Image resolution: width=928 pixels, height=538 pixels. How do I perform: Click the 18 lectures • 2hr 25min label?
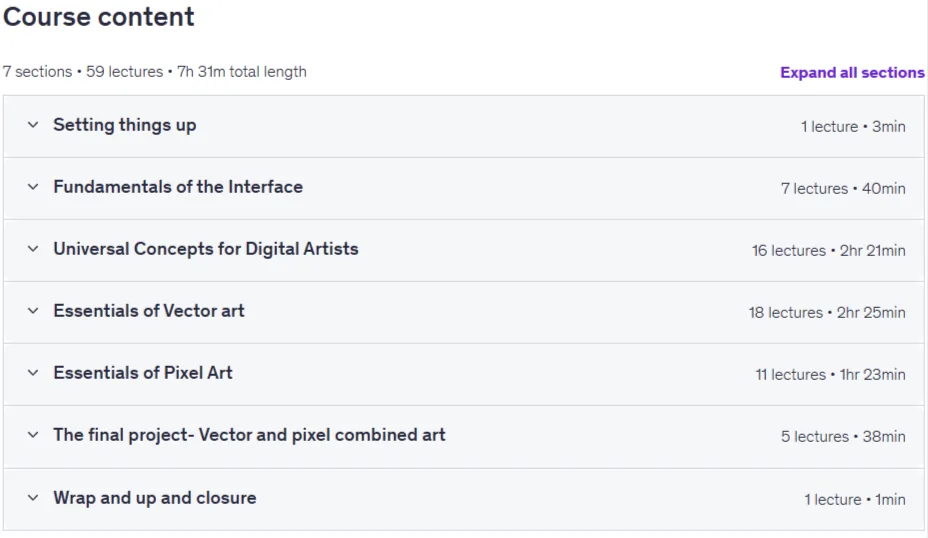(827, 313)
